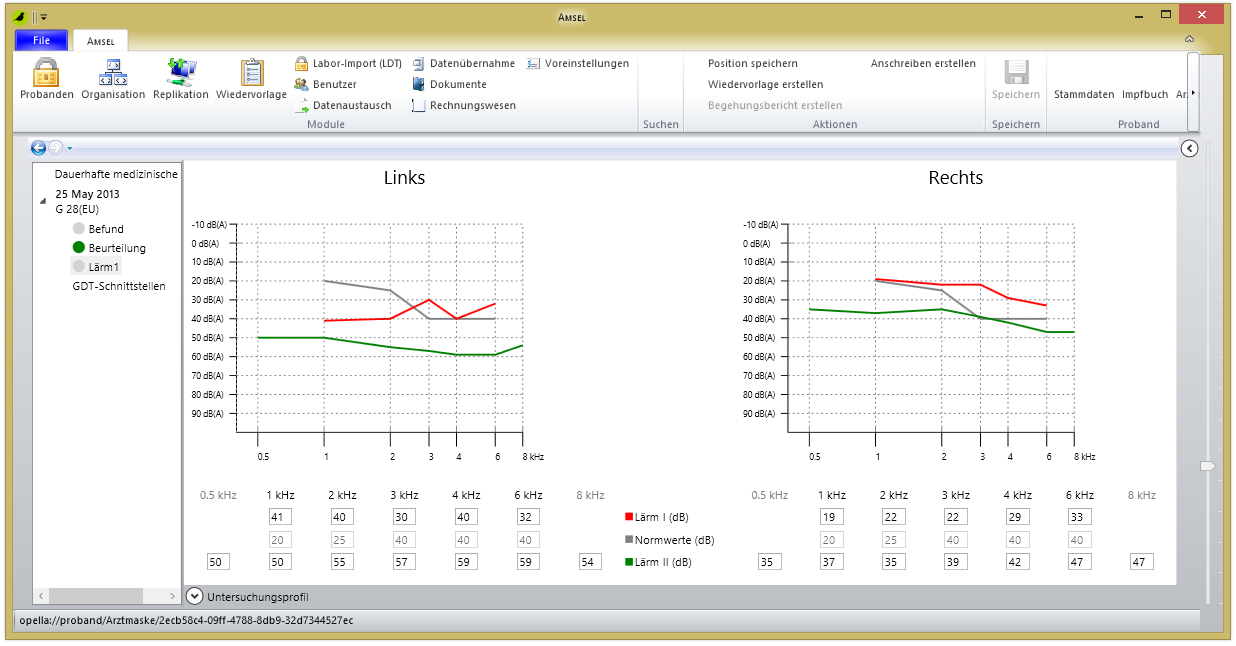Open the Wiedervorlage clipboard icon
Viewport: 1236px width, 646px height.
[251, 74]
